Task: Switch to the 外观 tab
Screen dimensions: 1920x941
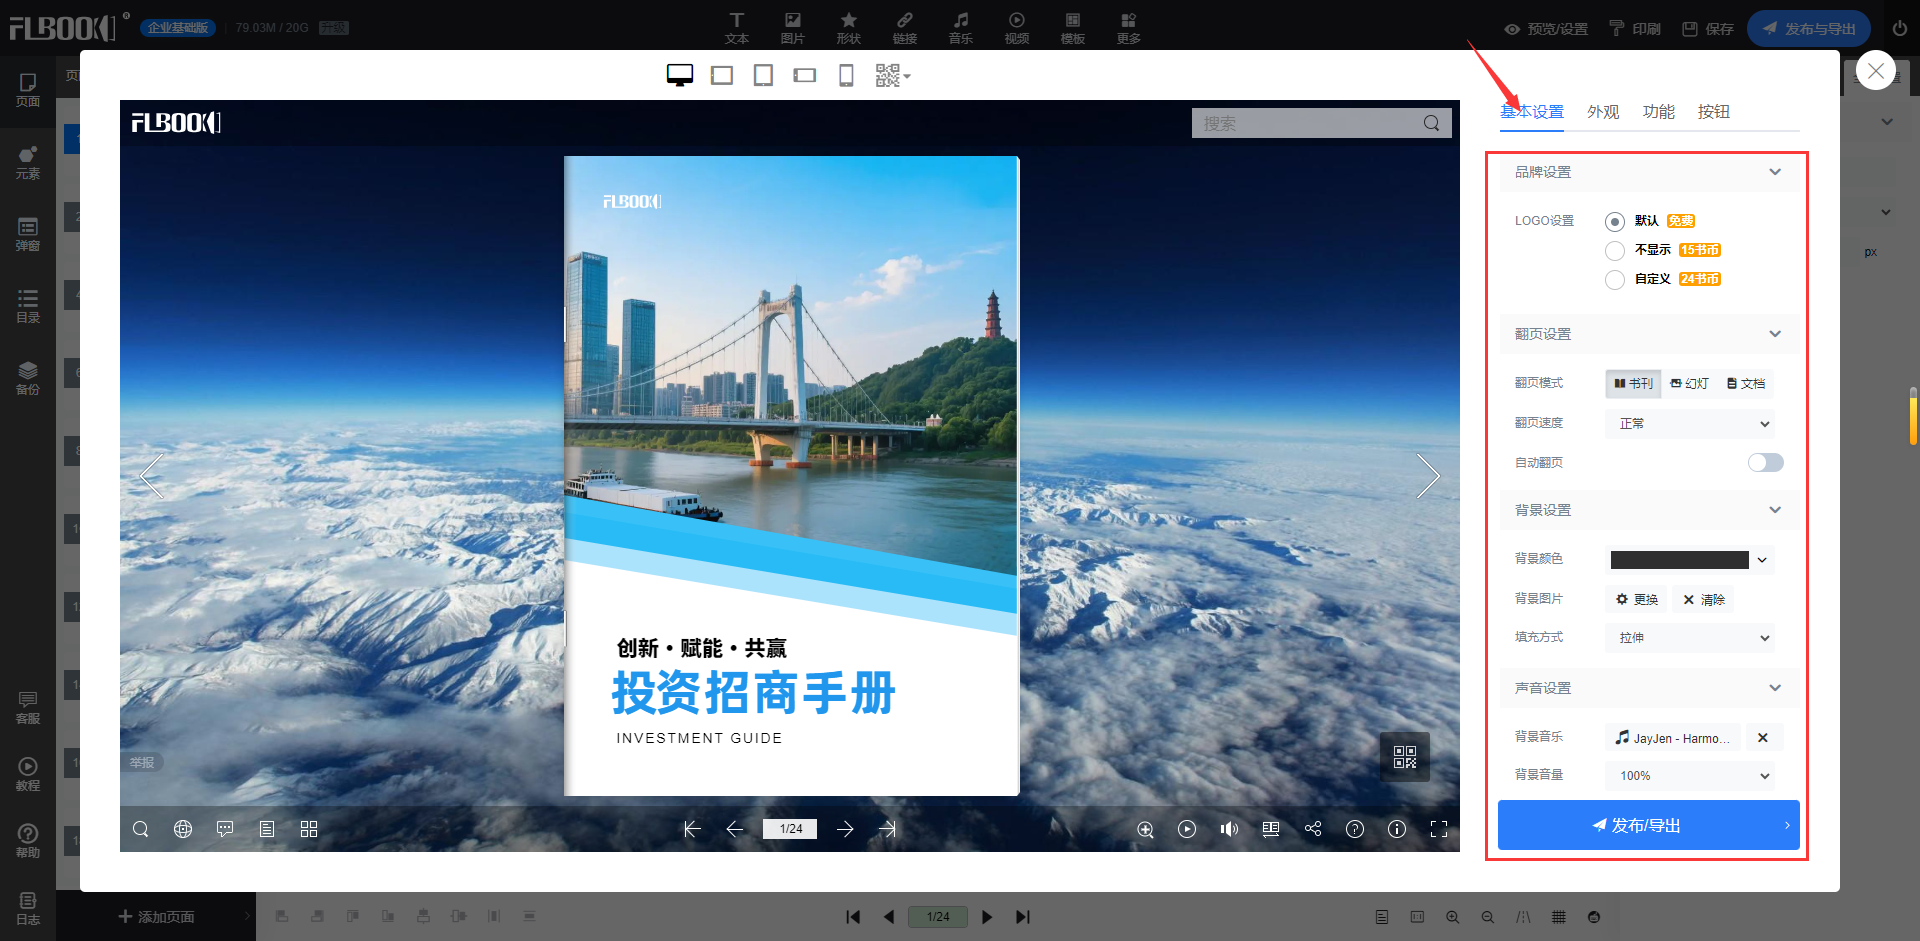Action: pos(1602,112)
